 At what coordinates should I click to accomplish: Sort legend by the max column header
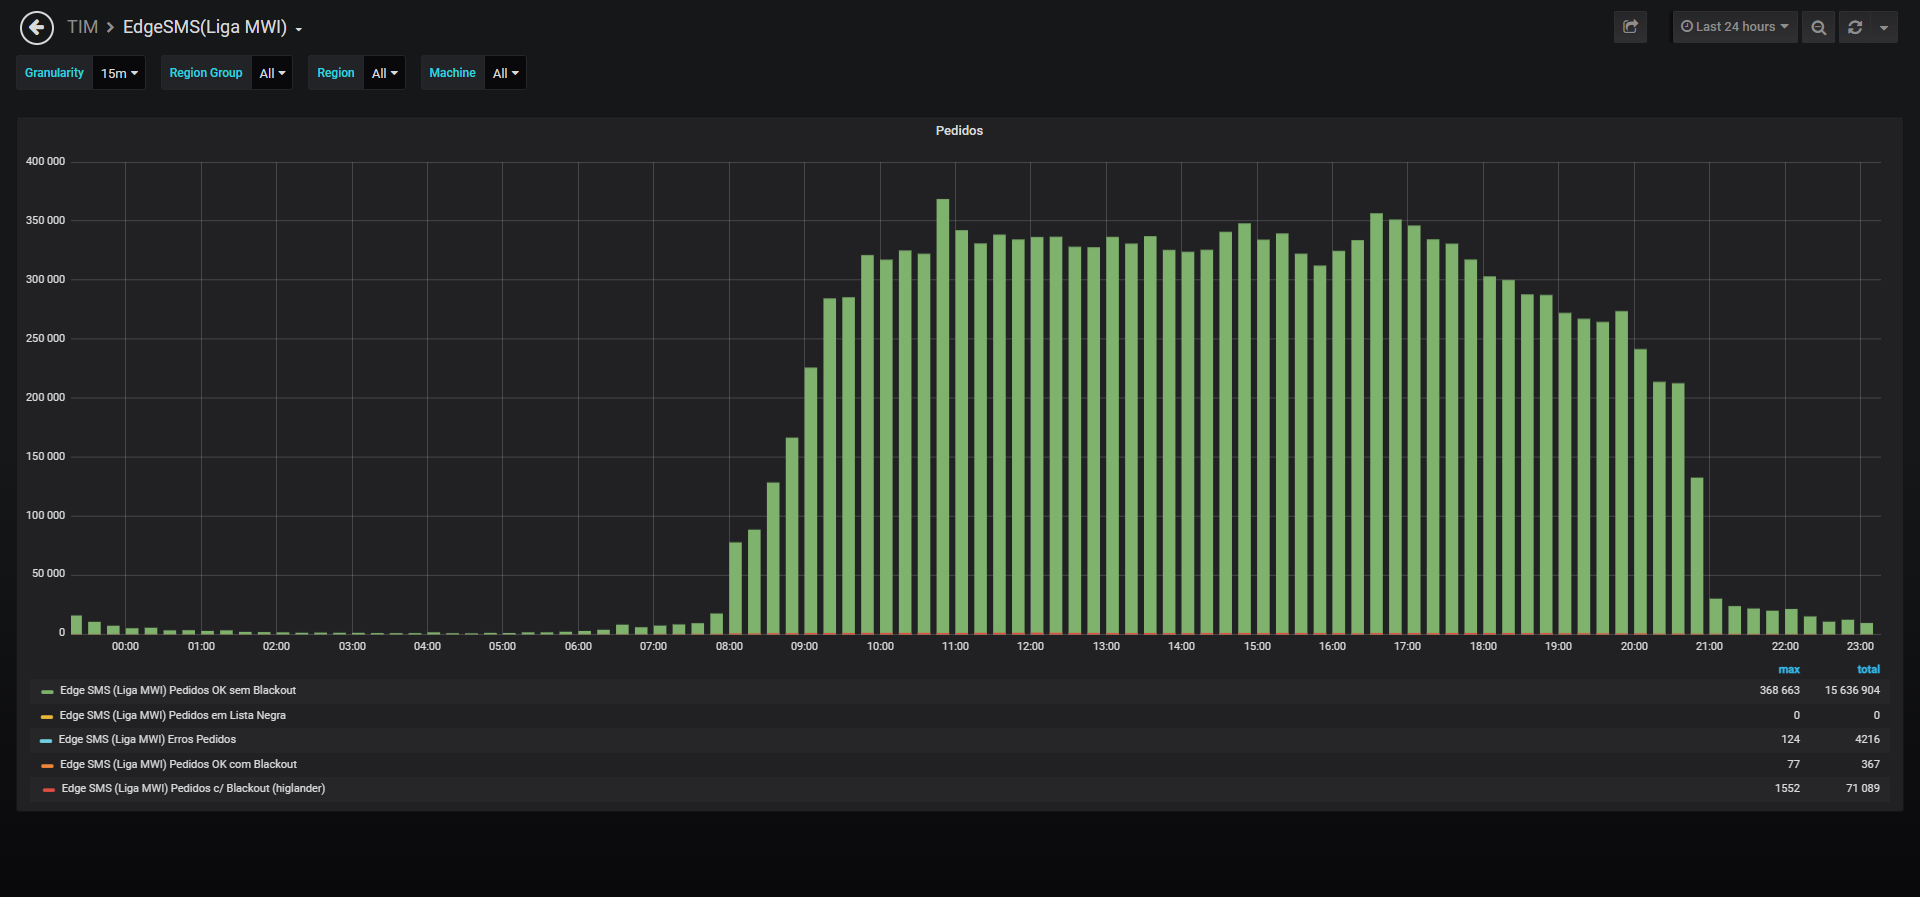point(1789,670)
